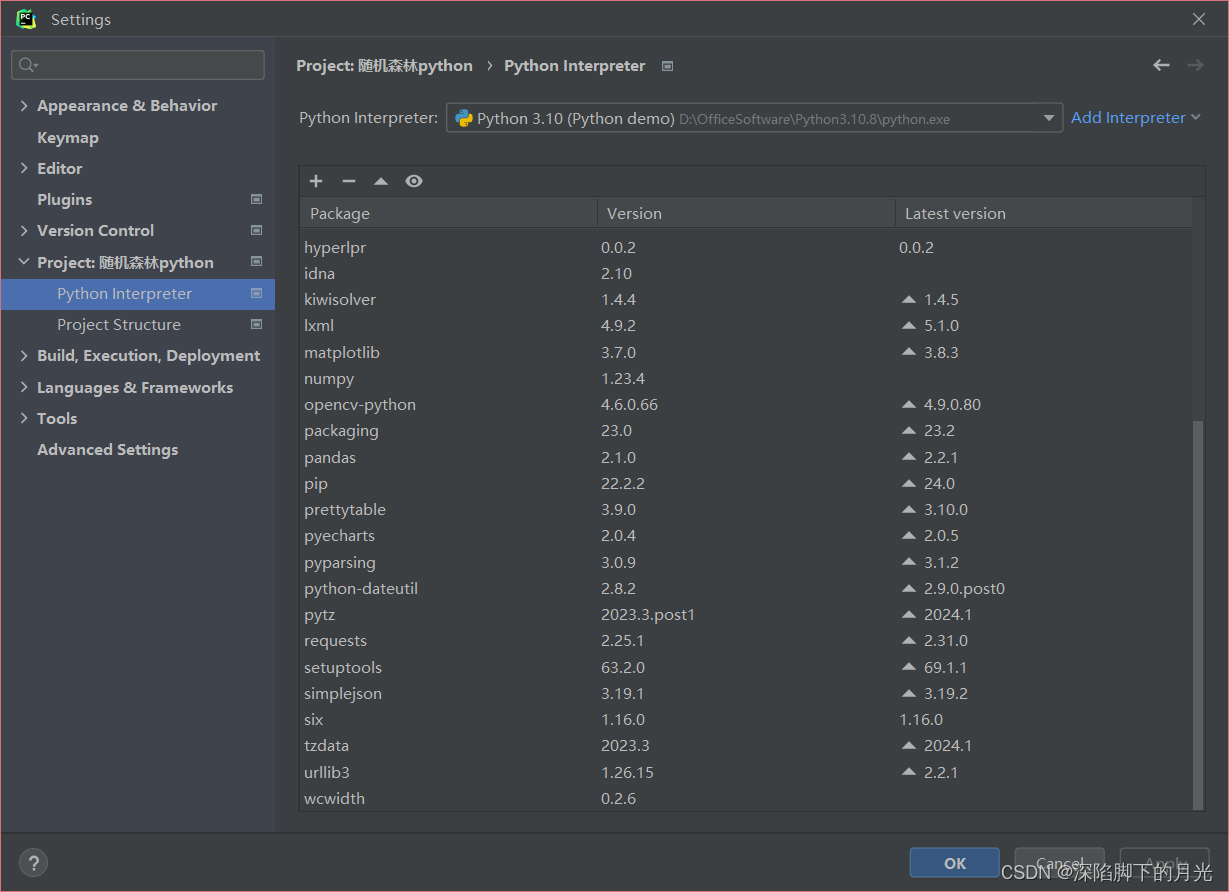Click the back navigation arrow
Screen dimensions: 1229x892
click(1161, 65)
